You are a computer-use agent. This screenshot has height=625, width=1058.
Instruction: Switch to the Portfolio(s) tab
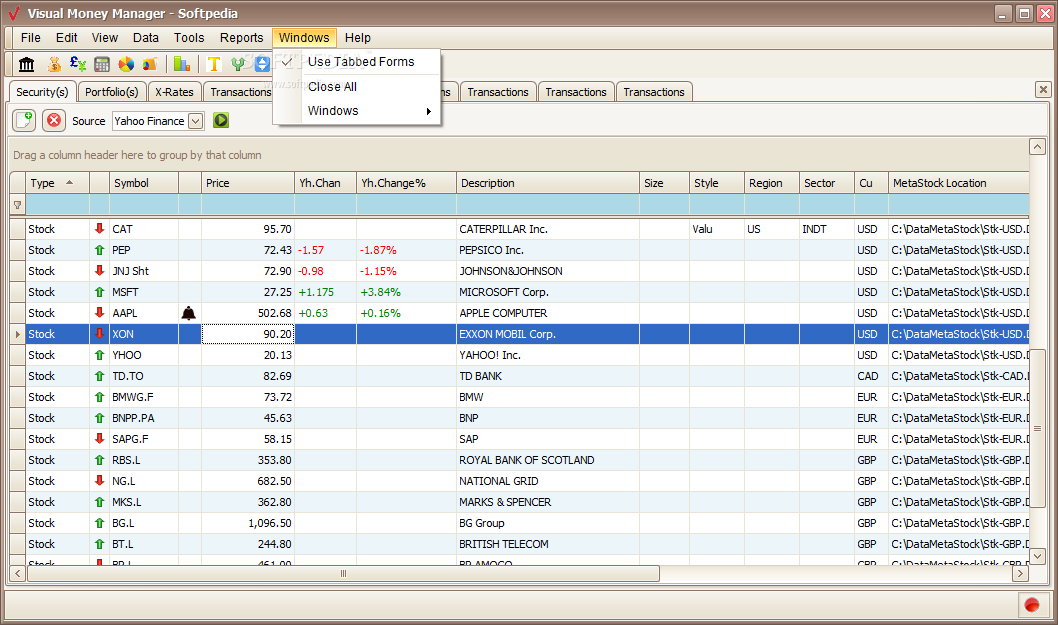(111, 92)
